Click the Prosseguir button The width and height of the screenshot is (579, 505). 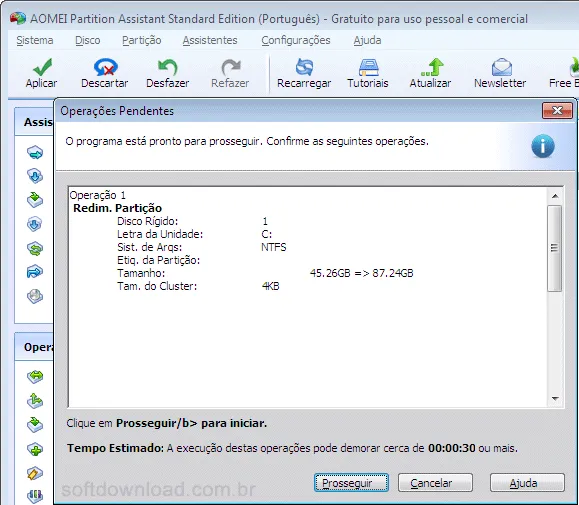351,482
